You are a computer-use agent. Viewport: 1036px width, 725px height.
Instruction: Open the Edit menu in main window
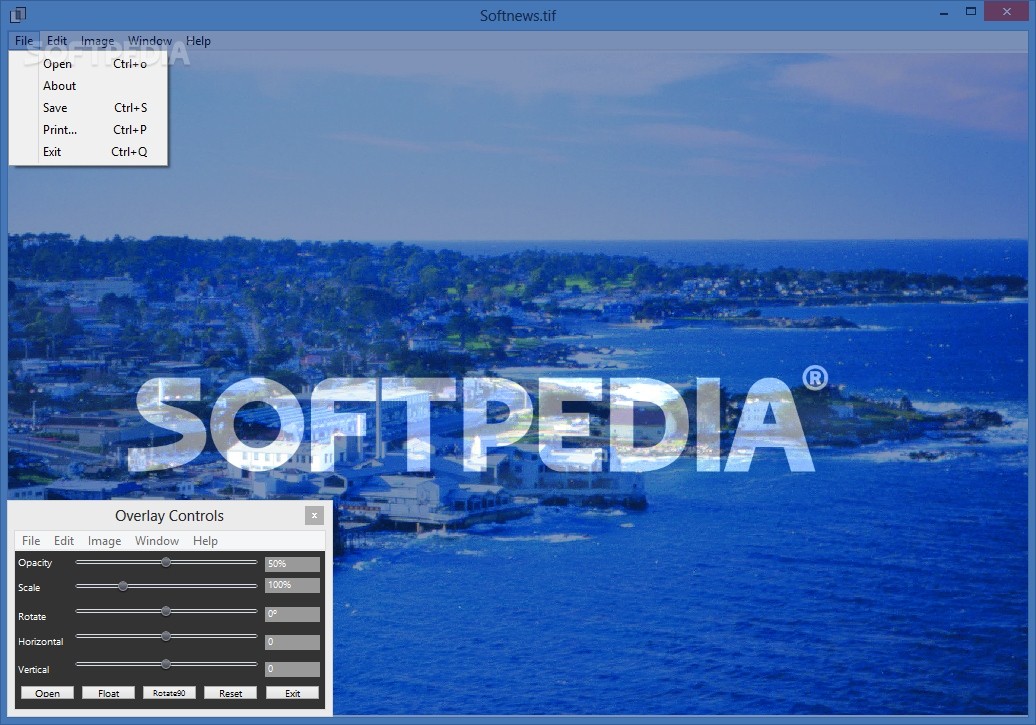click(57, 41)
